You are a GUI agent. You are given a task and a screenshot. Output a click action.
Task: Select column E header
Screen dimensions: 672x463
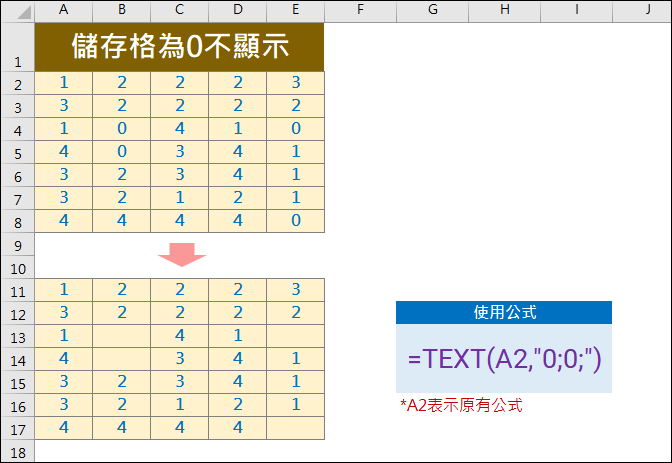click(x=295, y=11)
